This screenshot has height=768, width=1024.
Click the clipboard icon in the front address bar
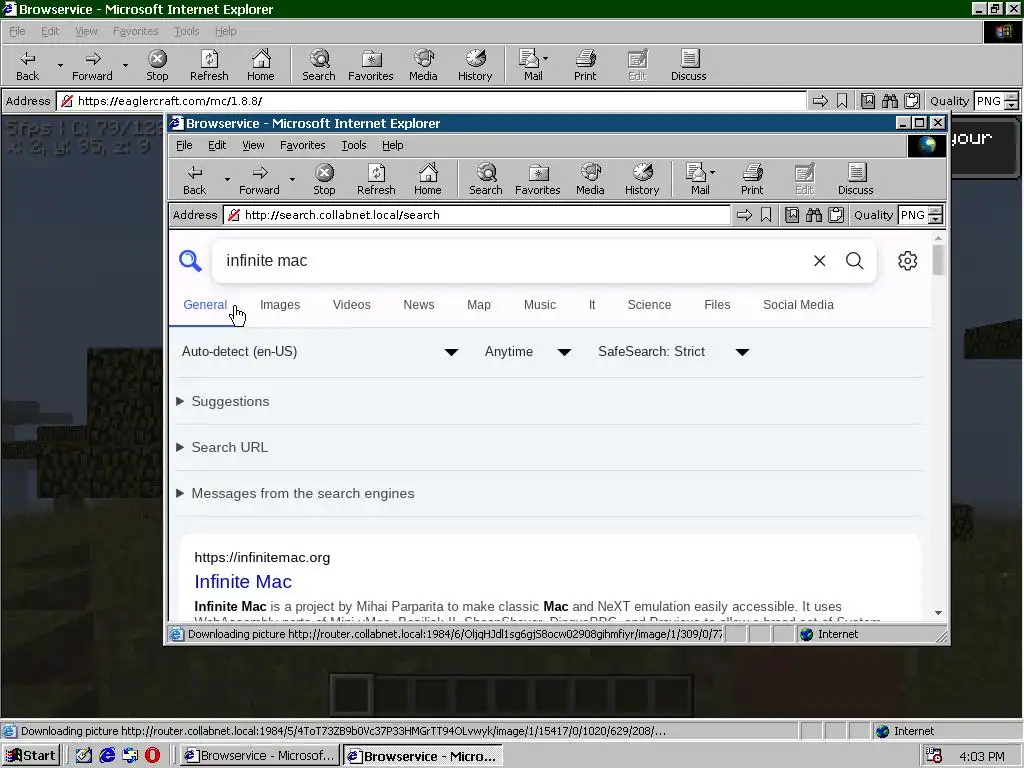click(836, 215)
